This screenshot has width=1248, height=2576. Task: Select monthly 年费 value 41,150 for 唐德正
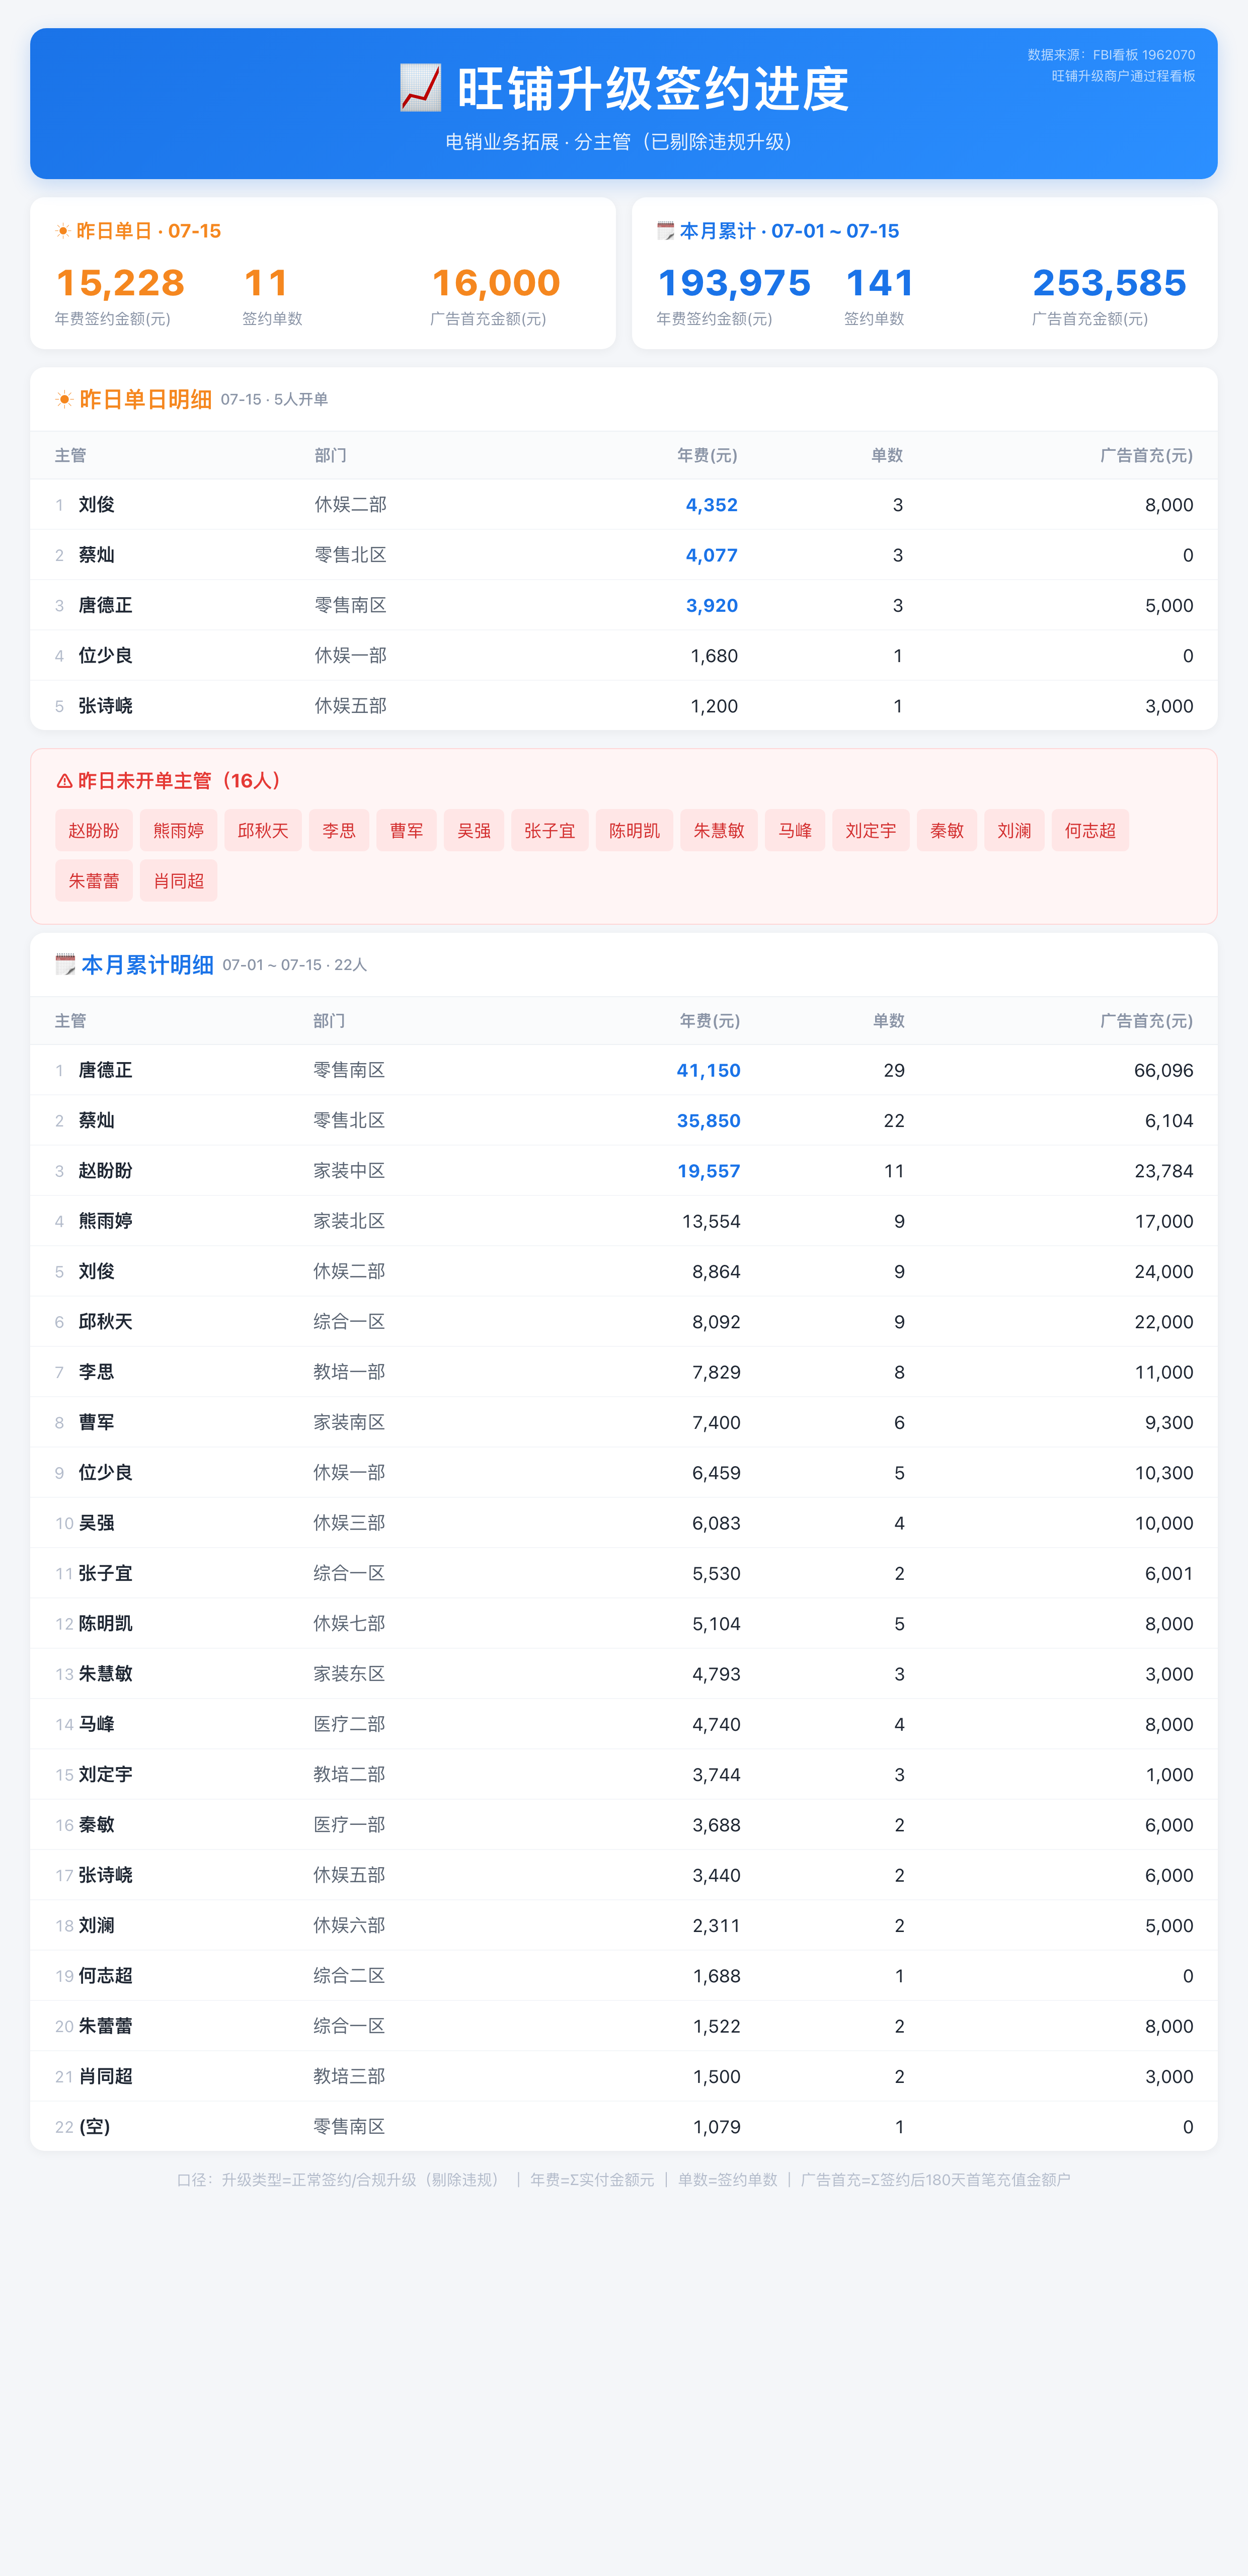click(x=709, y=1071)
